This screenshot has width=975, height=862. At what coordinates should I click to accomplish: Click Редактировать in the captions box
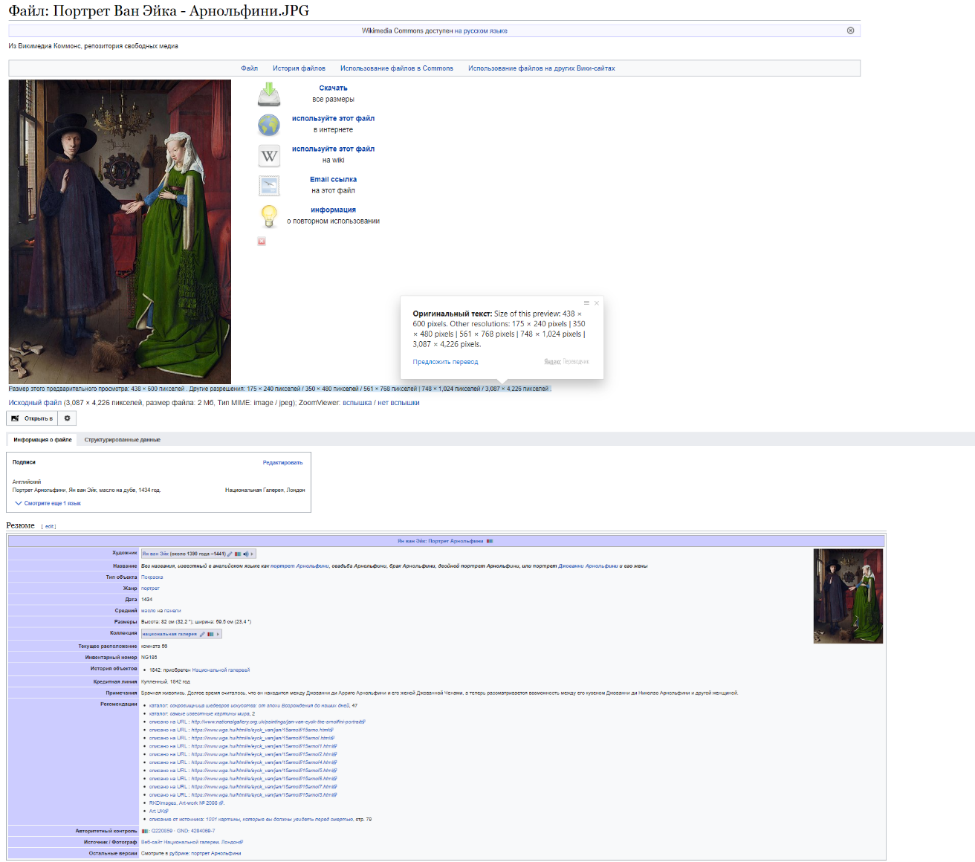point(282,462)
